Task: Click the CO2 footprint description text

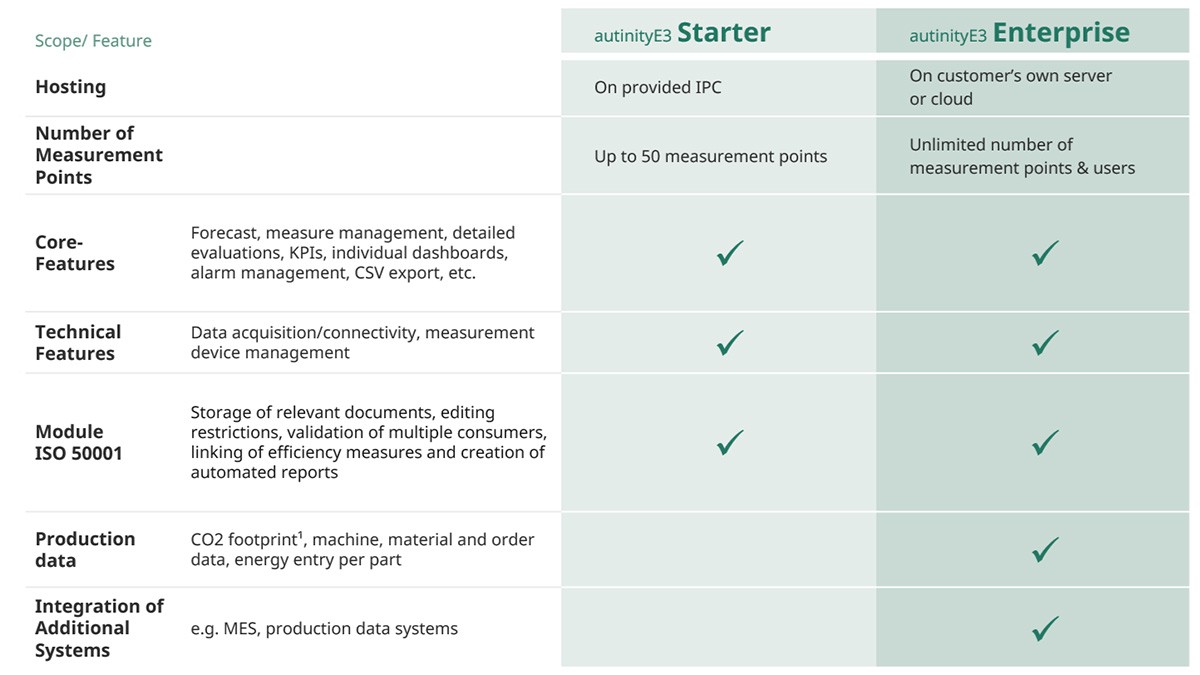Action: pos(362,549)
